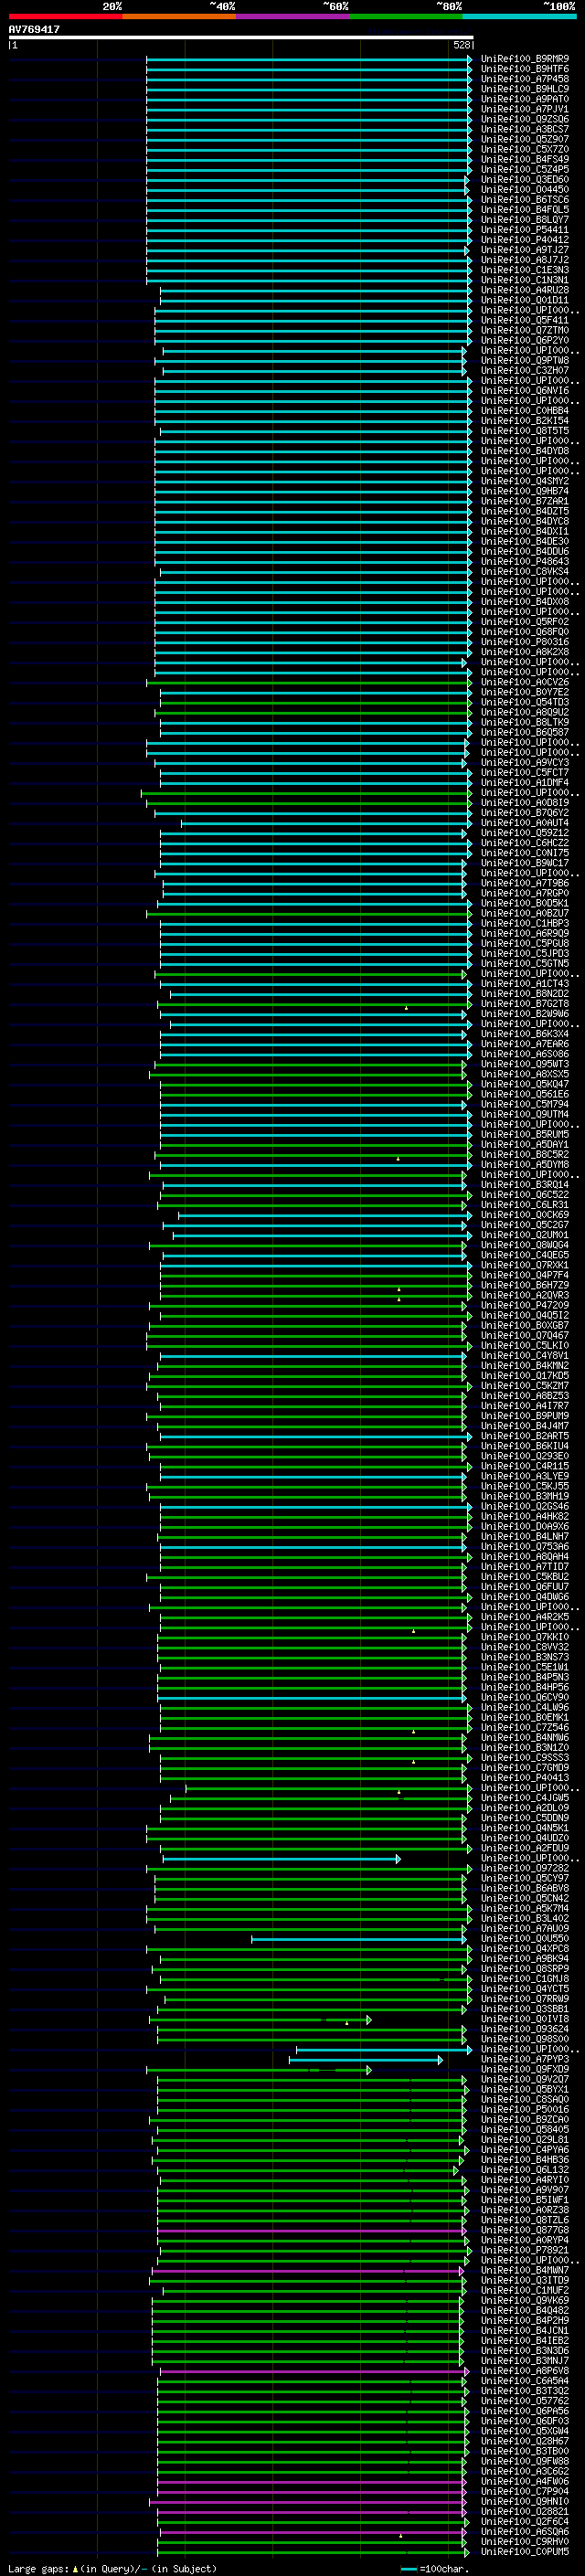Select hit UniRef100_Q8SRP9

pyautogui.click(x=525, y=1969)
